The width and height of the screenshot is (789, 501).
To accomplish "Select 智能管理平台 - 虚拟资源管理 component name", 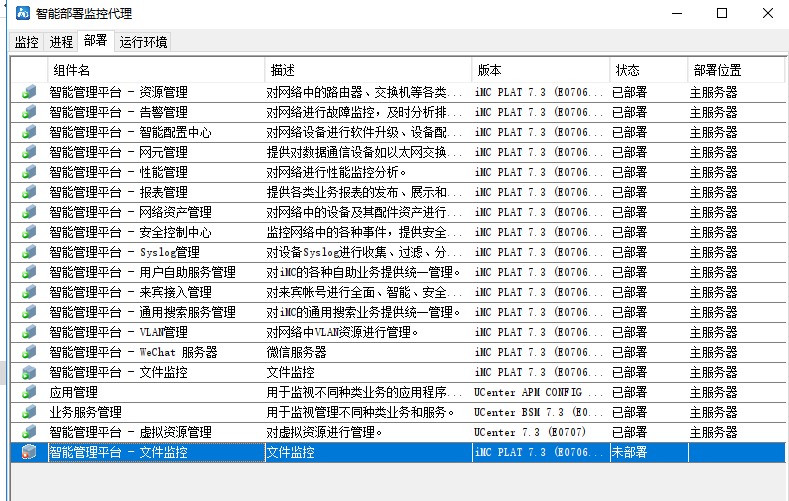I will click(x=130, y=432).
